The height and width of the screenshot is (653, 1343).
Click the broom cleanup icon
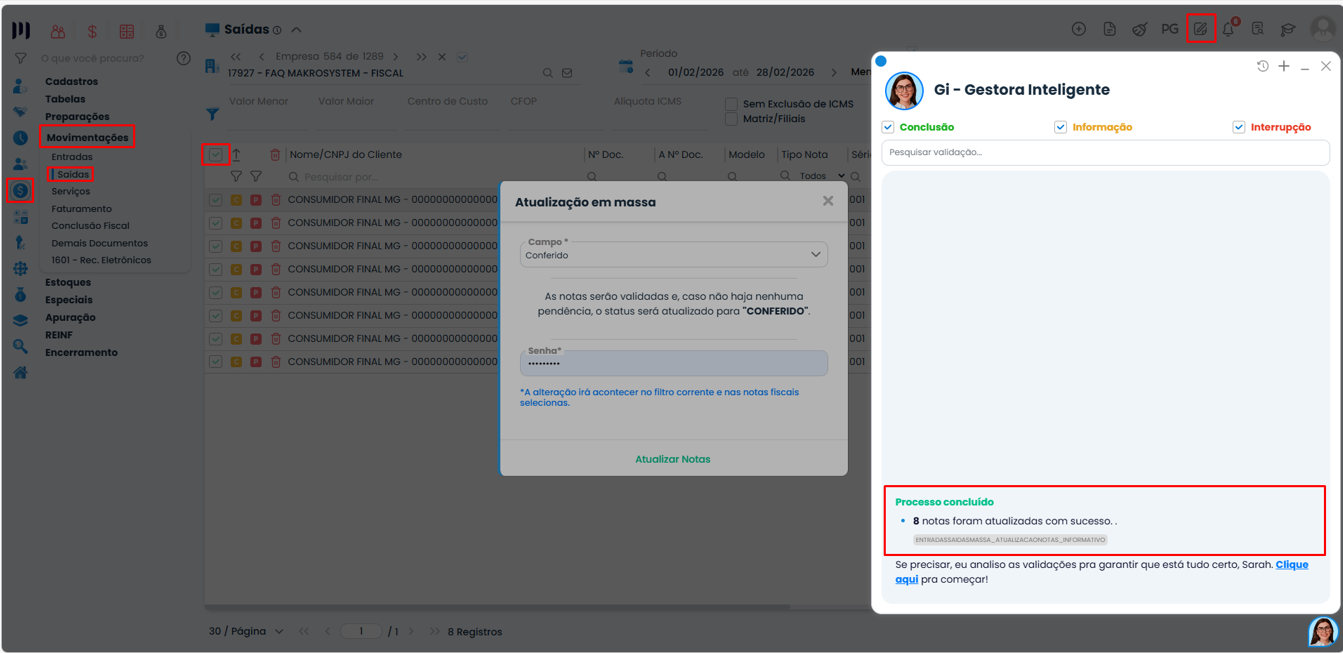(1139, 29)
